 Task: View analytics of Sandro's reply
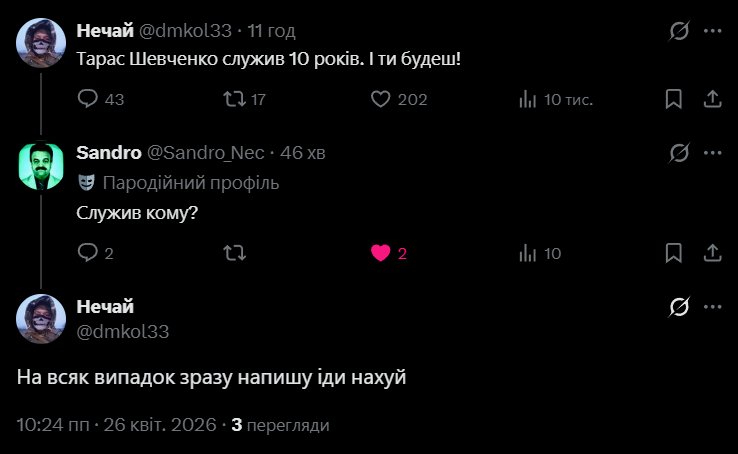tap(527, 253)
